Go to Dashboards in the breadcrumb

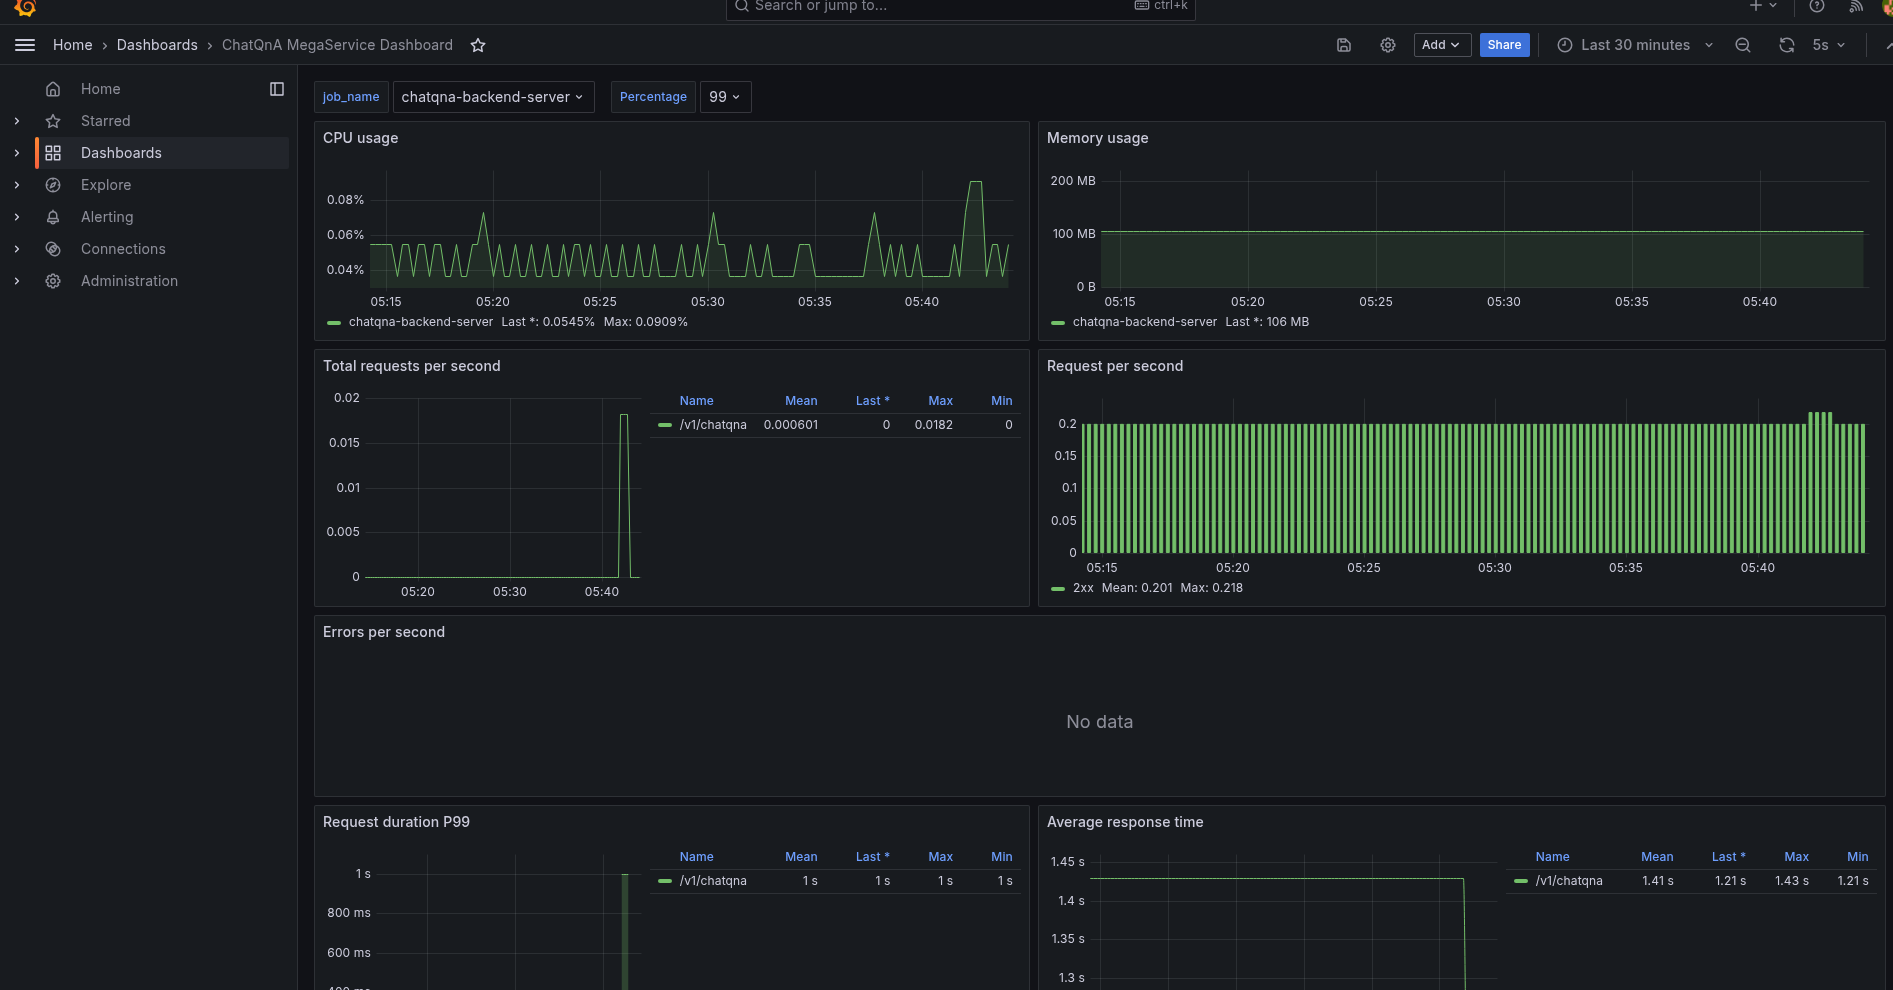click(x=157, y=45)
